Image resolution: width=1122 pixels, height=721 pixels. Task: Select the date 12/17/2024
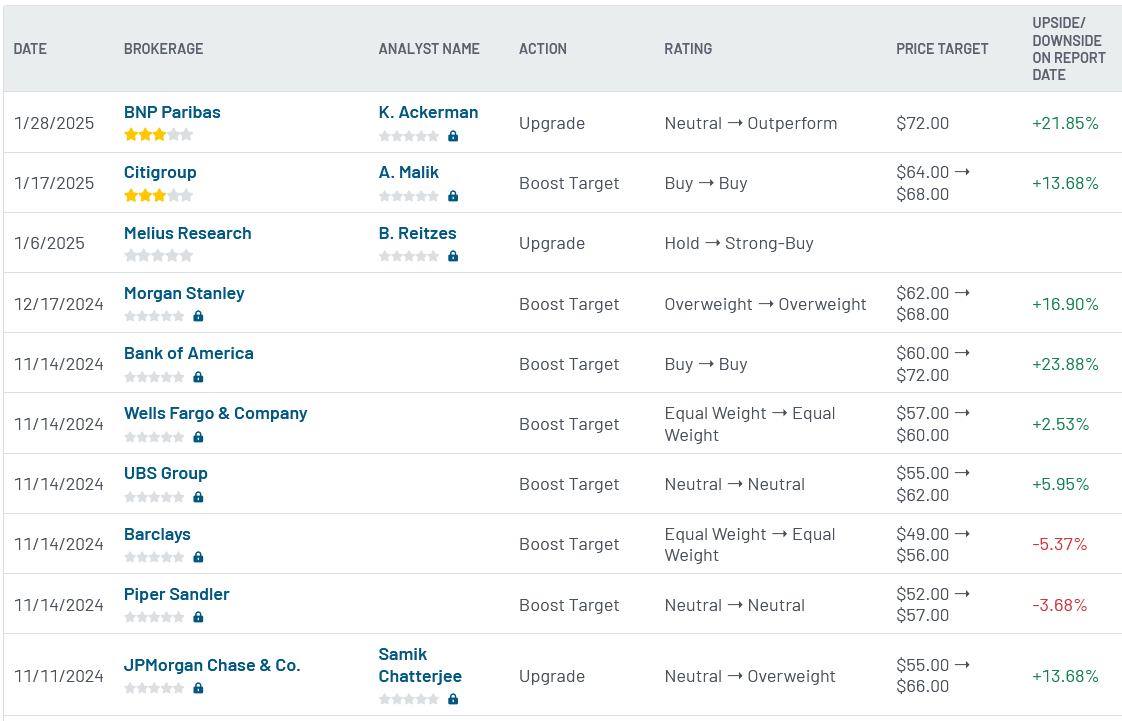[x=59, y=304]
